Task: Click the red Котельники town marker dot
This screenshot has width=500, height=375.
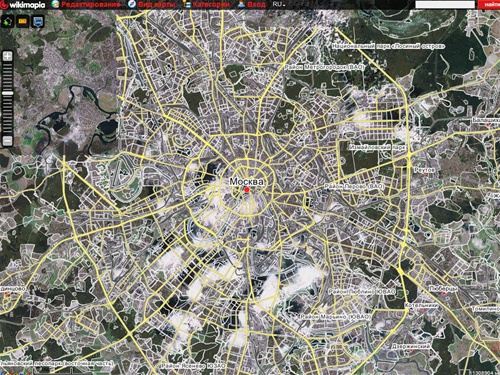Action: 422,310
